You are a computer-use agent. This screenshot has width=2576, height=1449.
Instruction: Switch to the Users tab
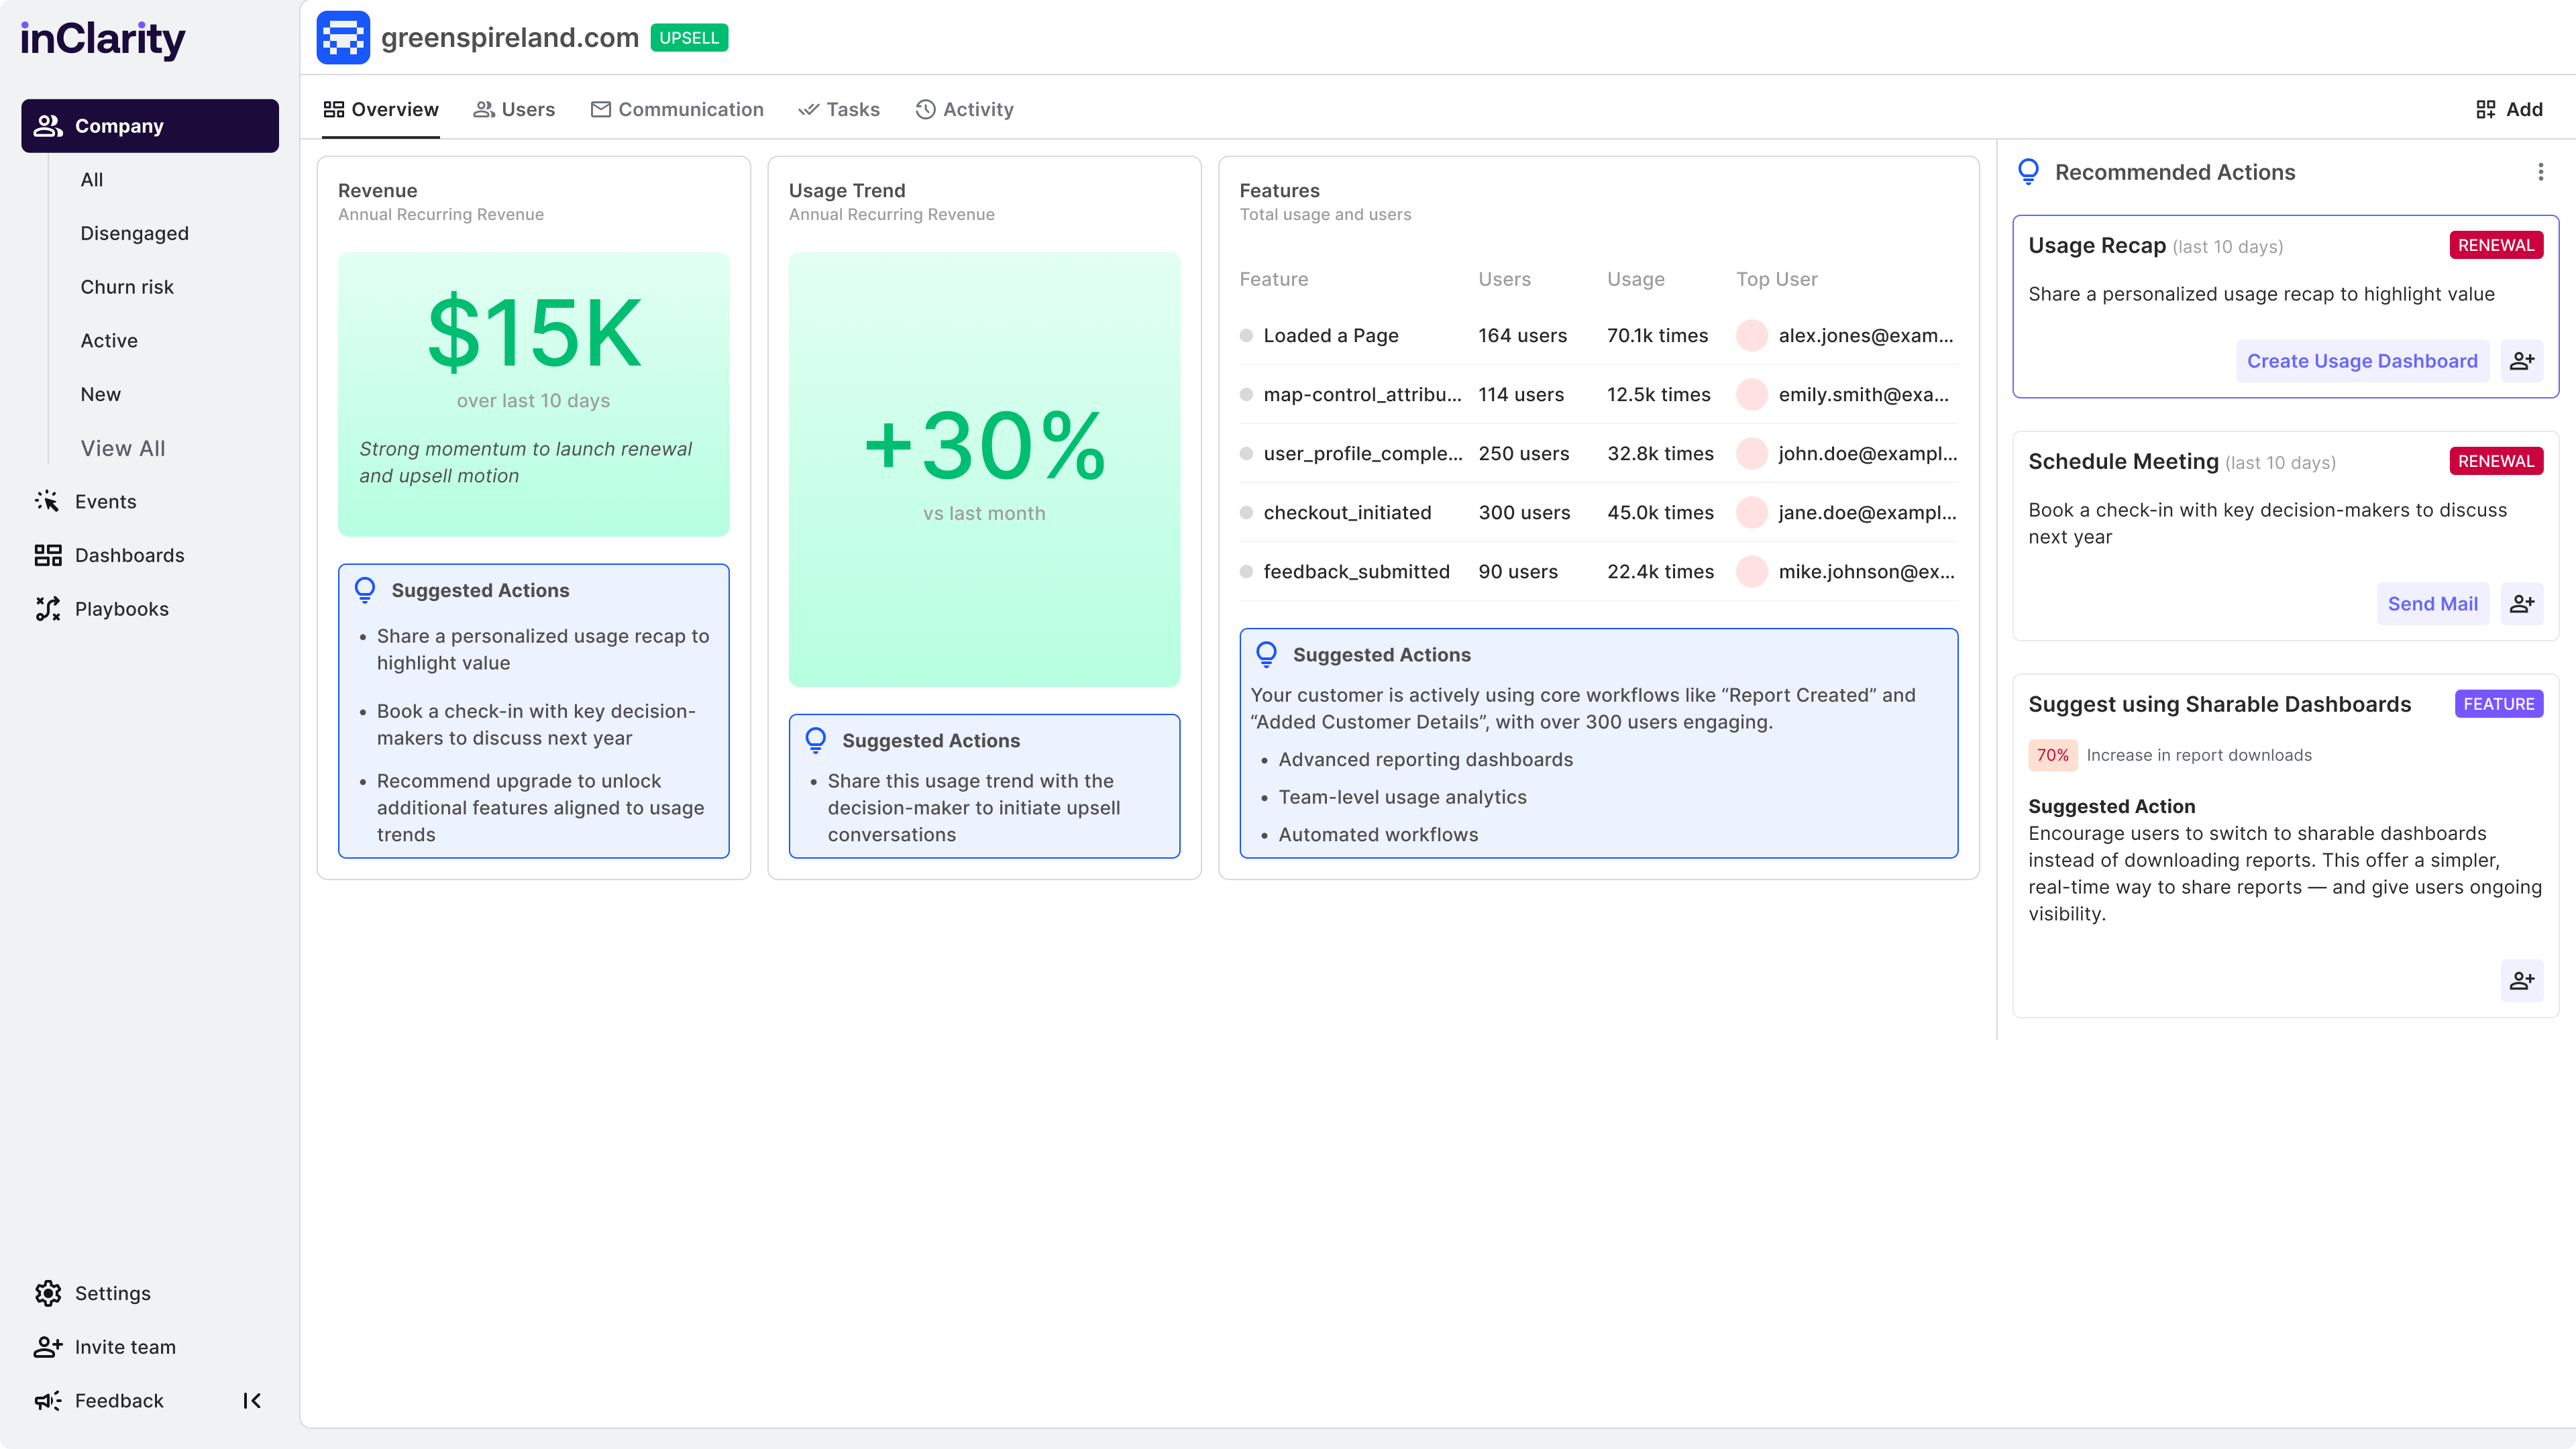click(x=514, y=109)
